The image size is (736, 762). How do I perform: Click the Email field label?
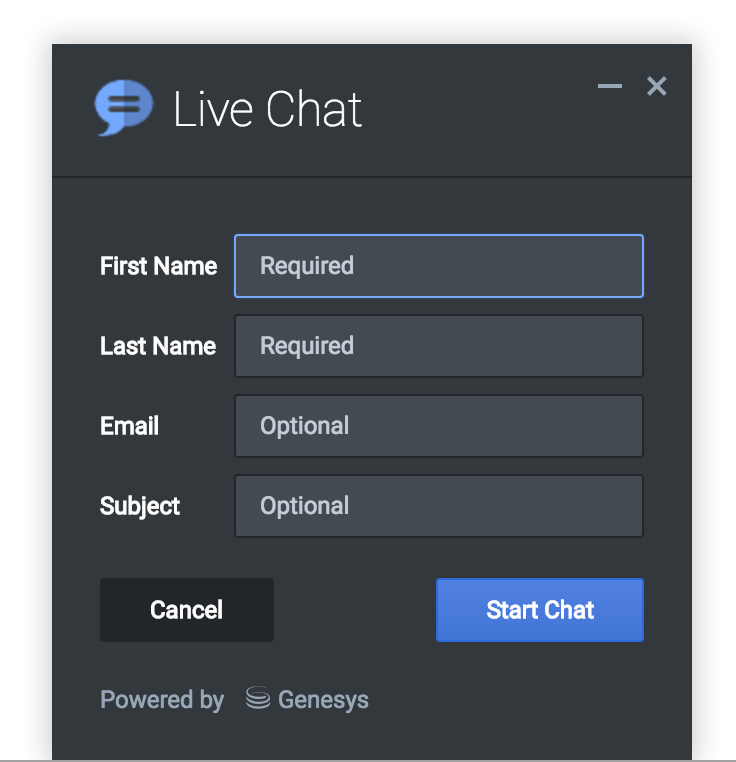(x=130, y=426)
